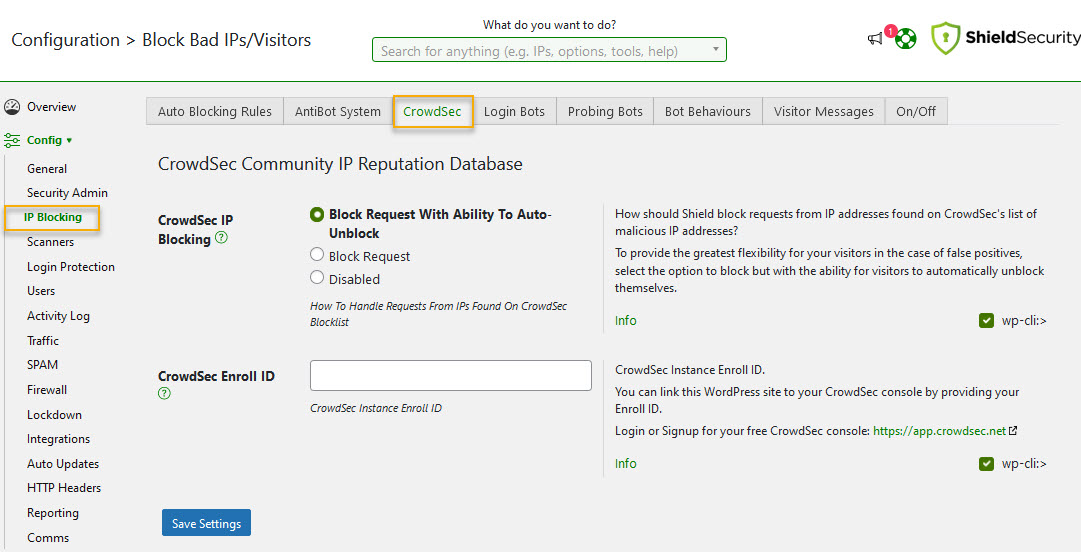Click external link icon after app.crowdsec.net
This screenshot has height=552, width=1081.
pyautogui.click(x=1013, y=431)
